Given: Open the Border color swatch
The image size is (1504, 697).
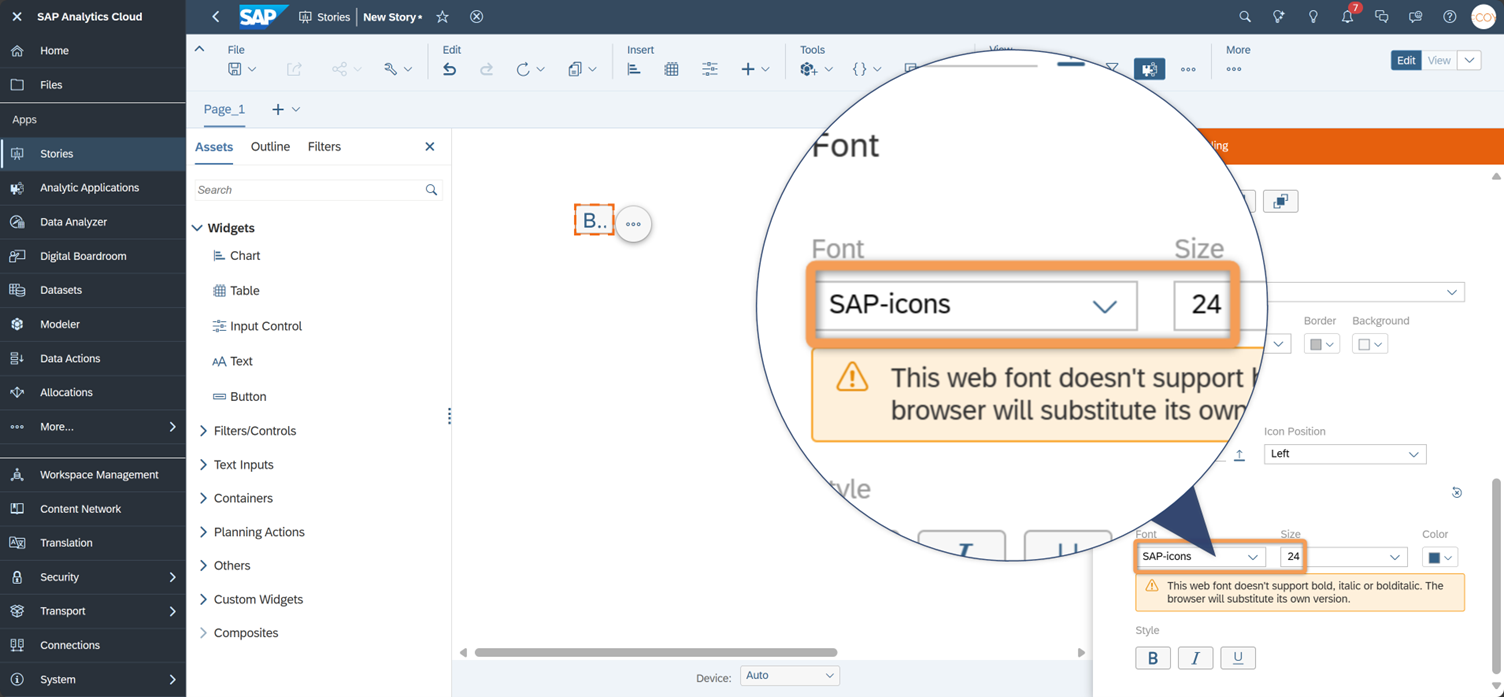Looking at the screenshot, I should click(x=1321, y=344).
